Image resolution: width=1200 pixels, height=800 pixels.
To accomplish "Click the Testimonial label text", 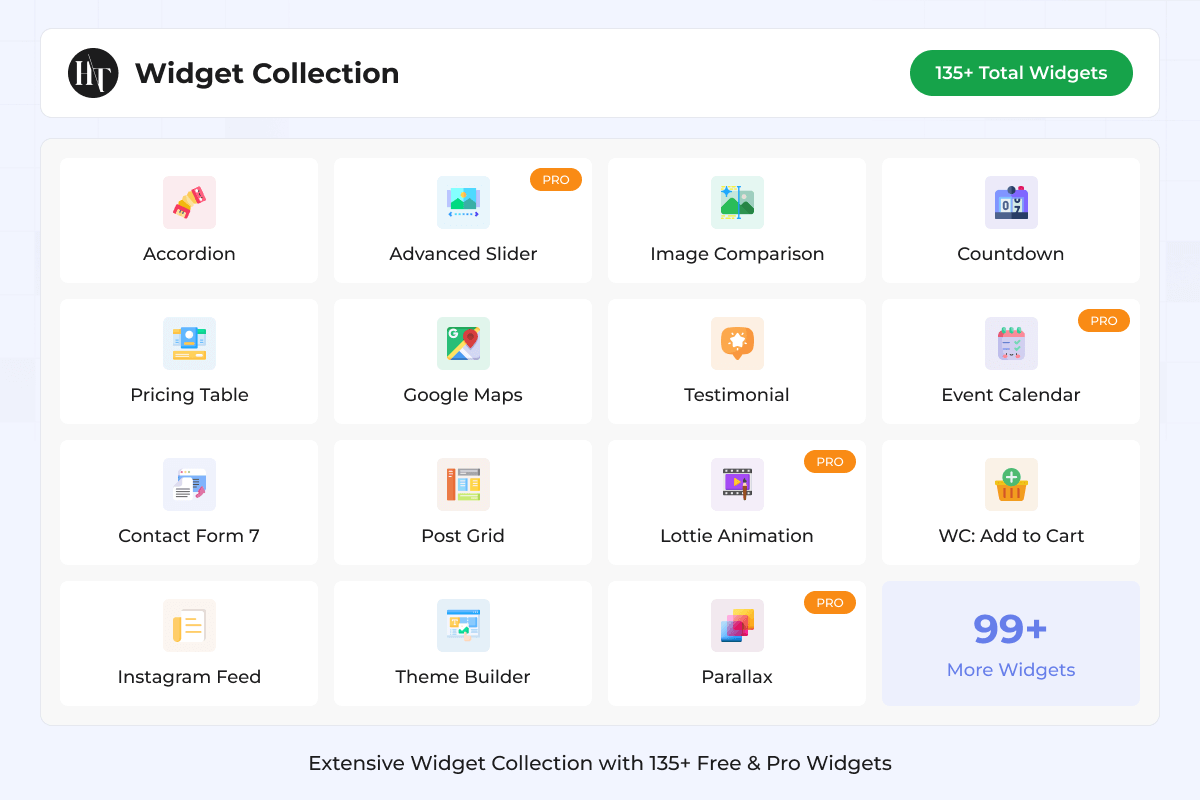I will pyautogui.click(x=737, y=395).
